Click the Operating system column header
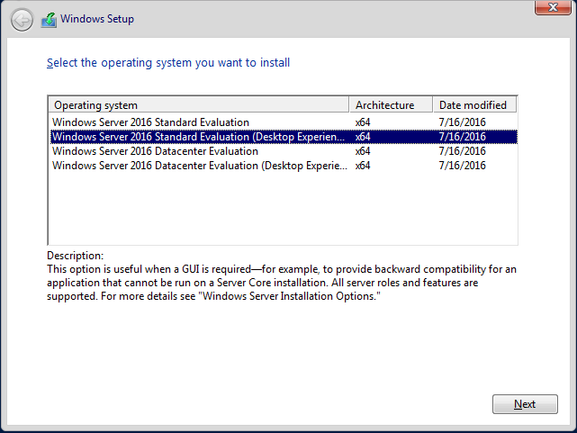This screenshot has width=577, height=433. tap(199, 105)
